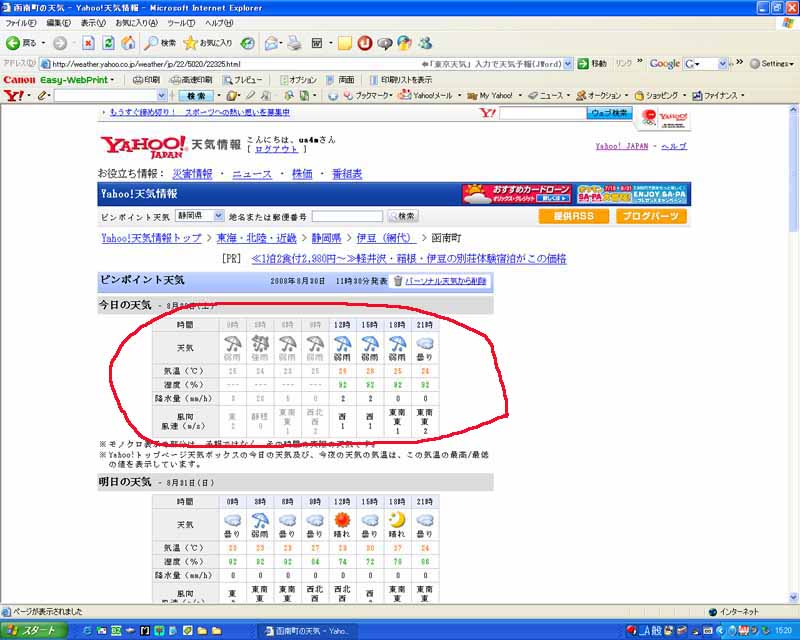The height and width of the screenshot is (640, 800).
Task: Click Easy-WebPrint 高速印刷 fast print button
Action: click(x=191, y=80)
